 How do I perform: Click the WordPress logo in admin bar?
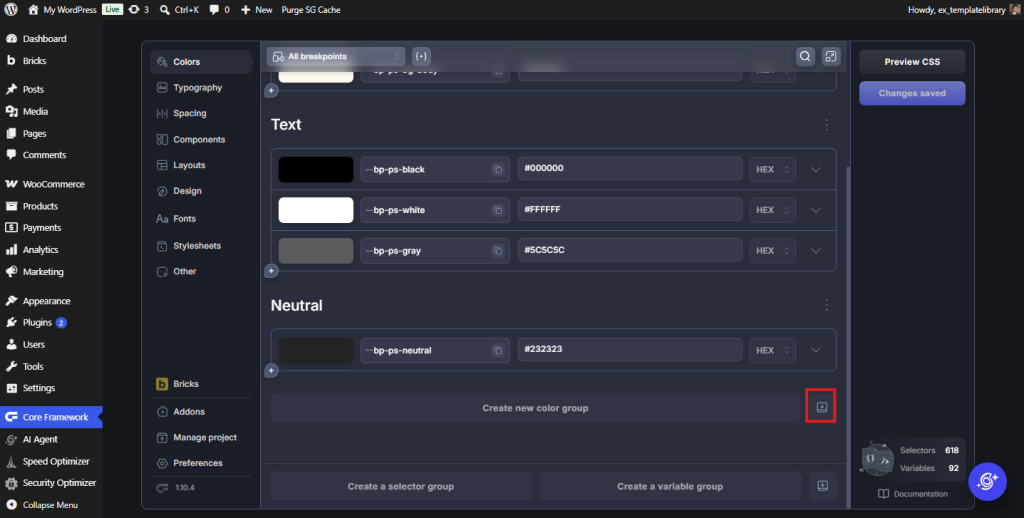pyautogui.click(x=11, y=10)
